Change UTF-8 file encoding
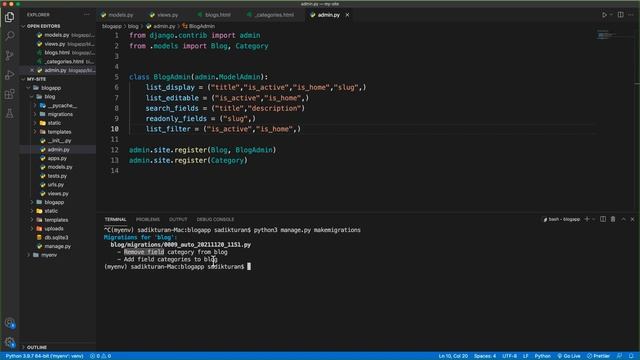This screenshot has height=360, width=640. point(509,356)
